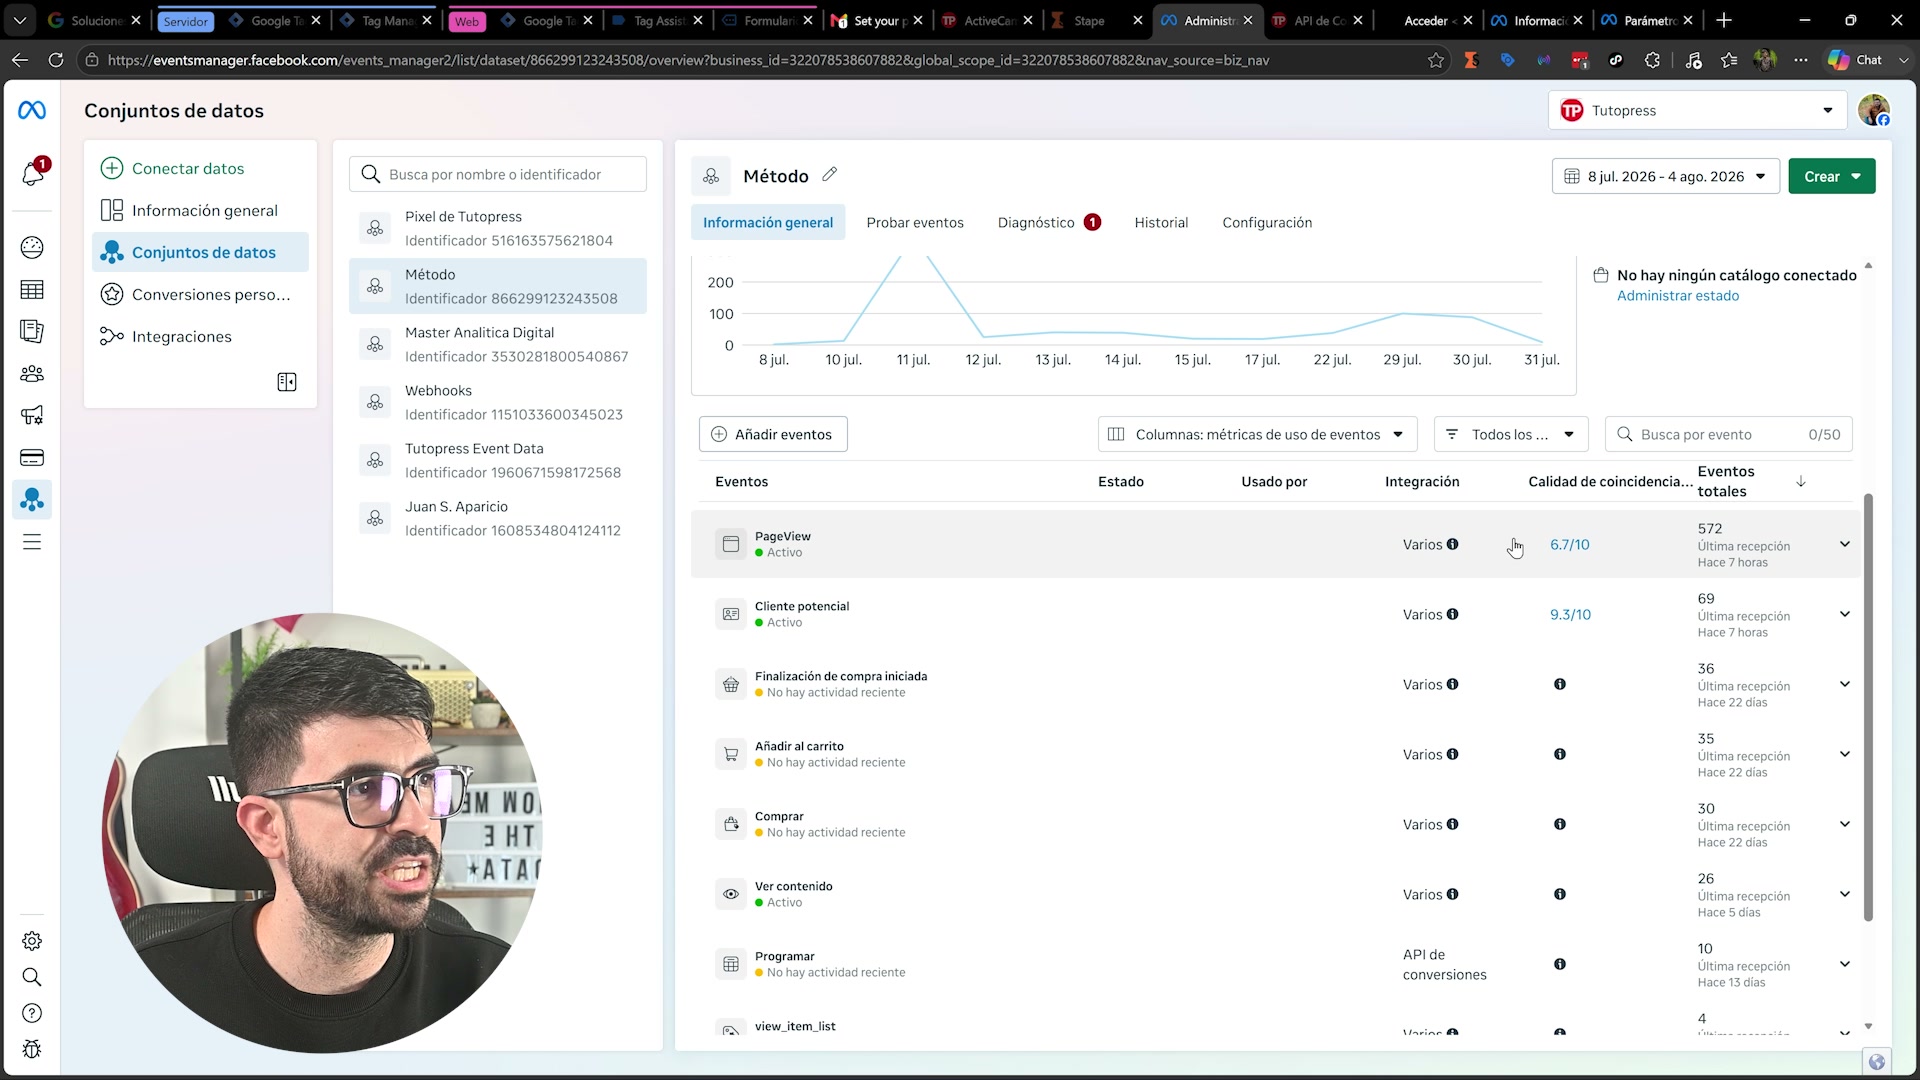Click the browser address bar URL
Screen dimensions: 1920x1080
(x=688, y=60)
